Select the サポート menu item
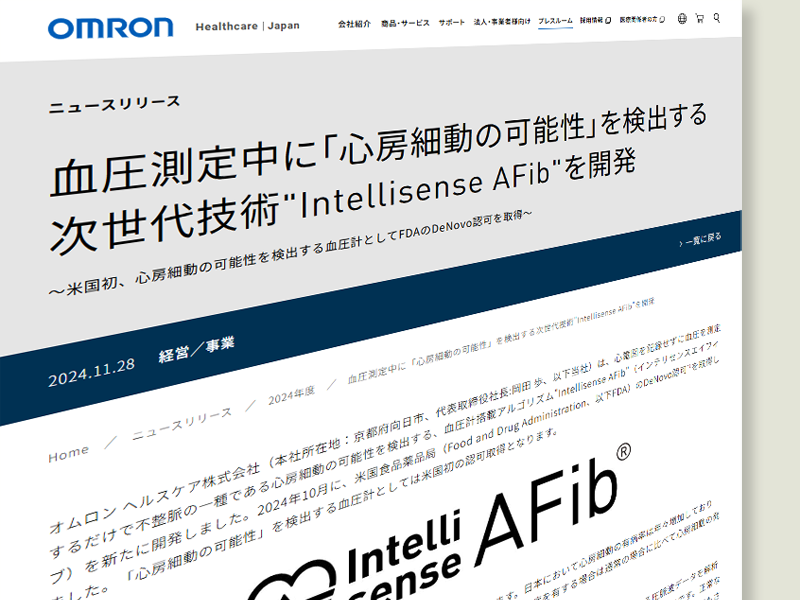The height and width of the screenshot is (600, 800). coord(450,20)
